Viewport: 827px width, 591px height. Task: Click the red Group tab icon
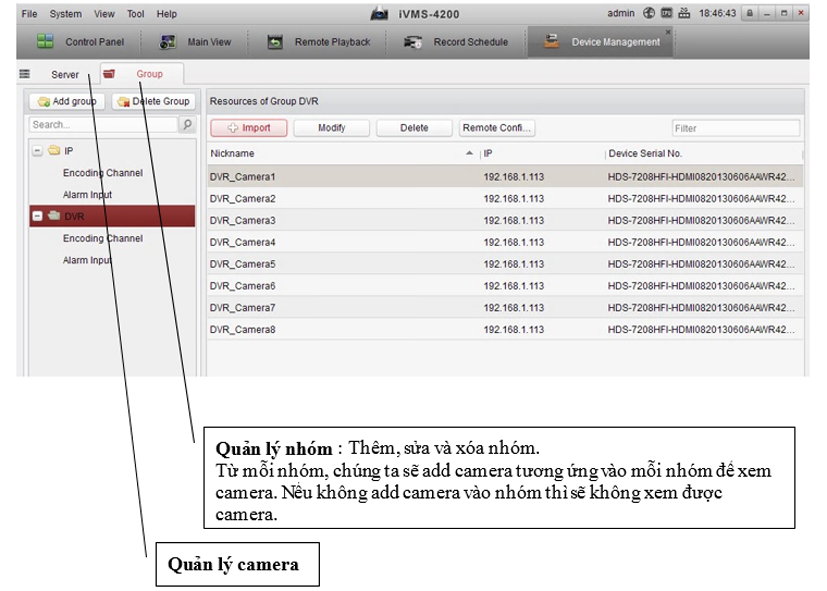coord(109,74)
